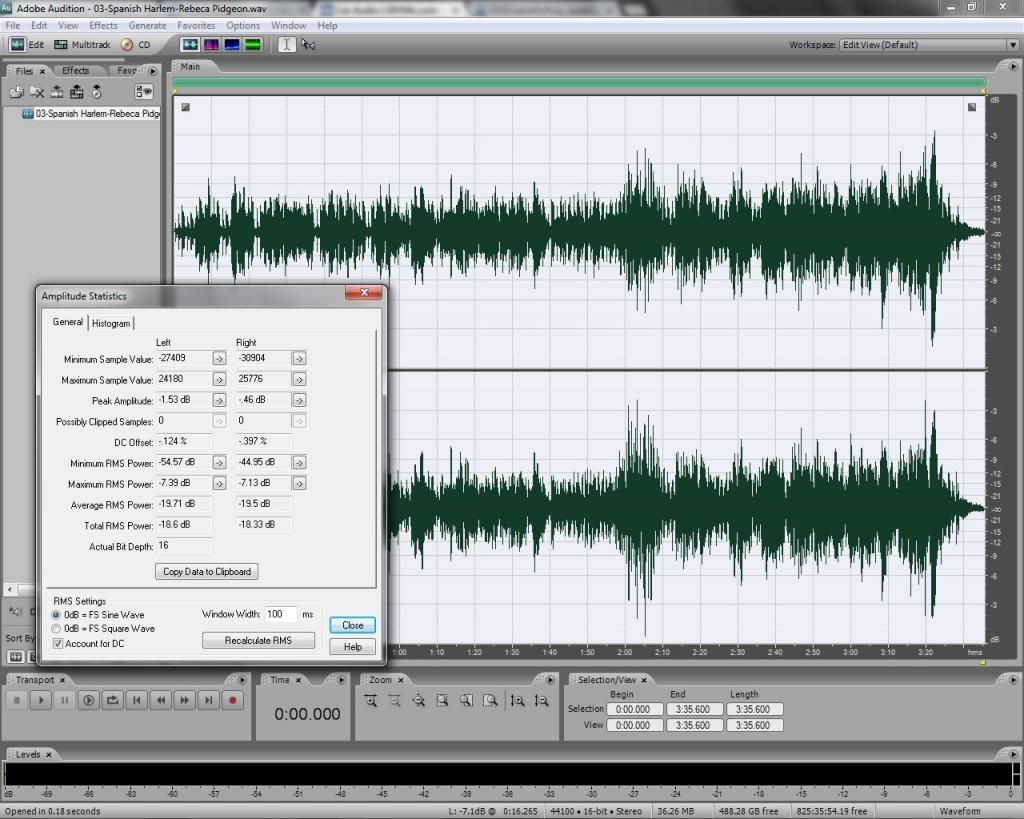The height and width of the screenshot is (819, 1024).
Task: Select the 0dB = FS Square Wave option
Action: coord(56,629)
